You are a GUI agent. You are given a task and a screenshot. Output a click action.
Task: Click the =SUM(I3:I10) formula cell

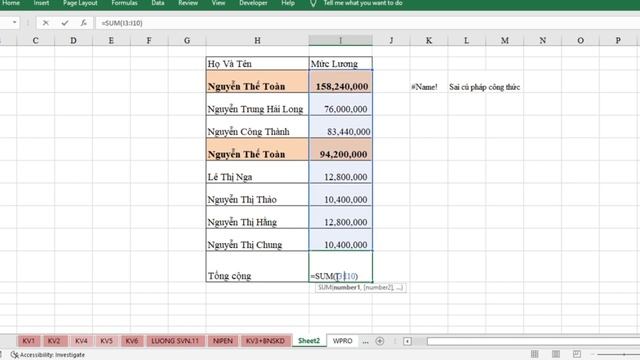(340, 267)
